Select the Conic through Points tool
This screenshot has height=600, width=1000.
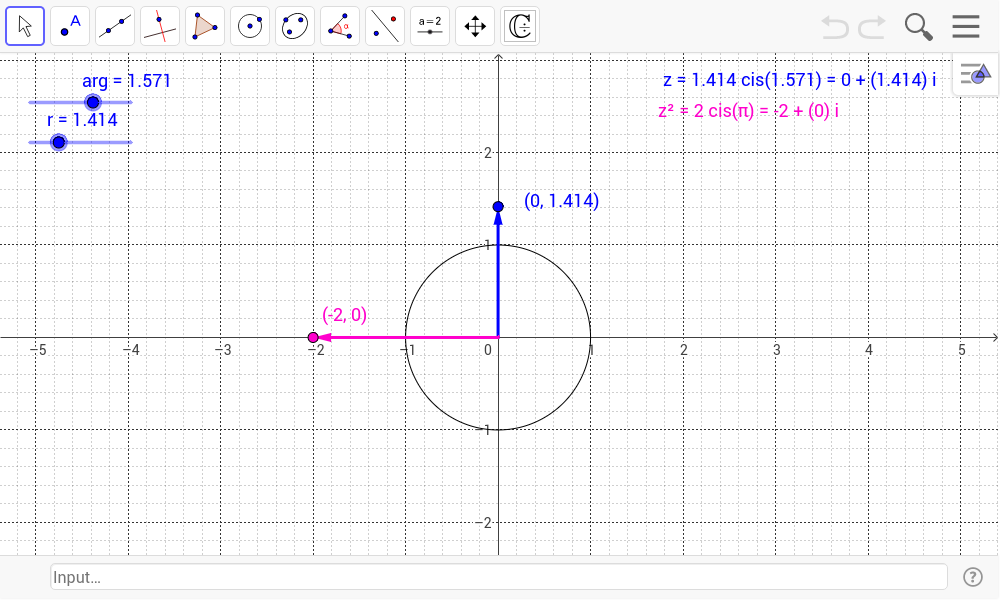pos(294,26)
